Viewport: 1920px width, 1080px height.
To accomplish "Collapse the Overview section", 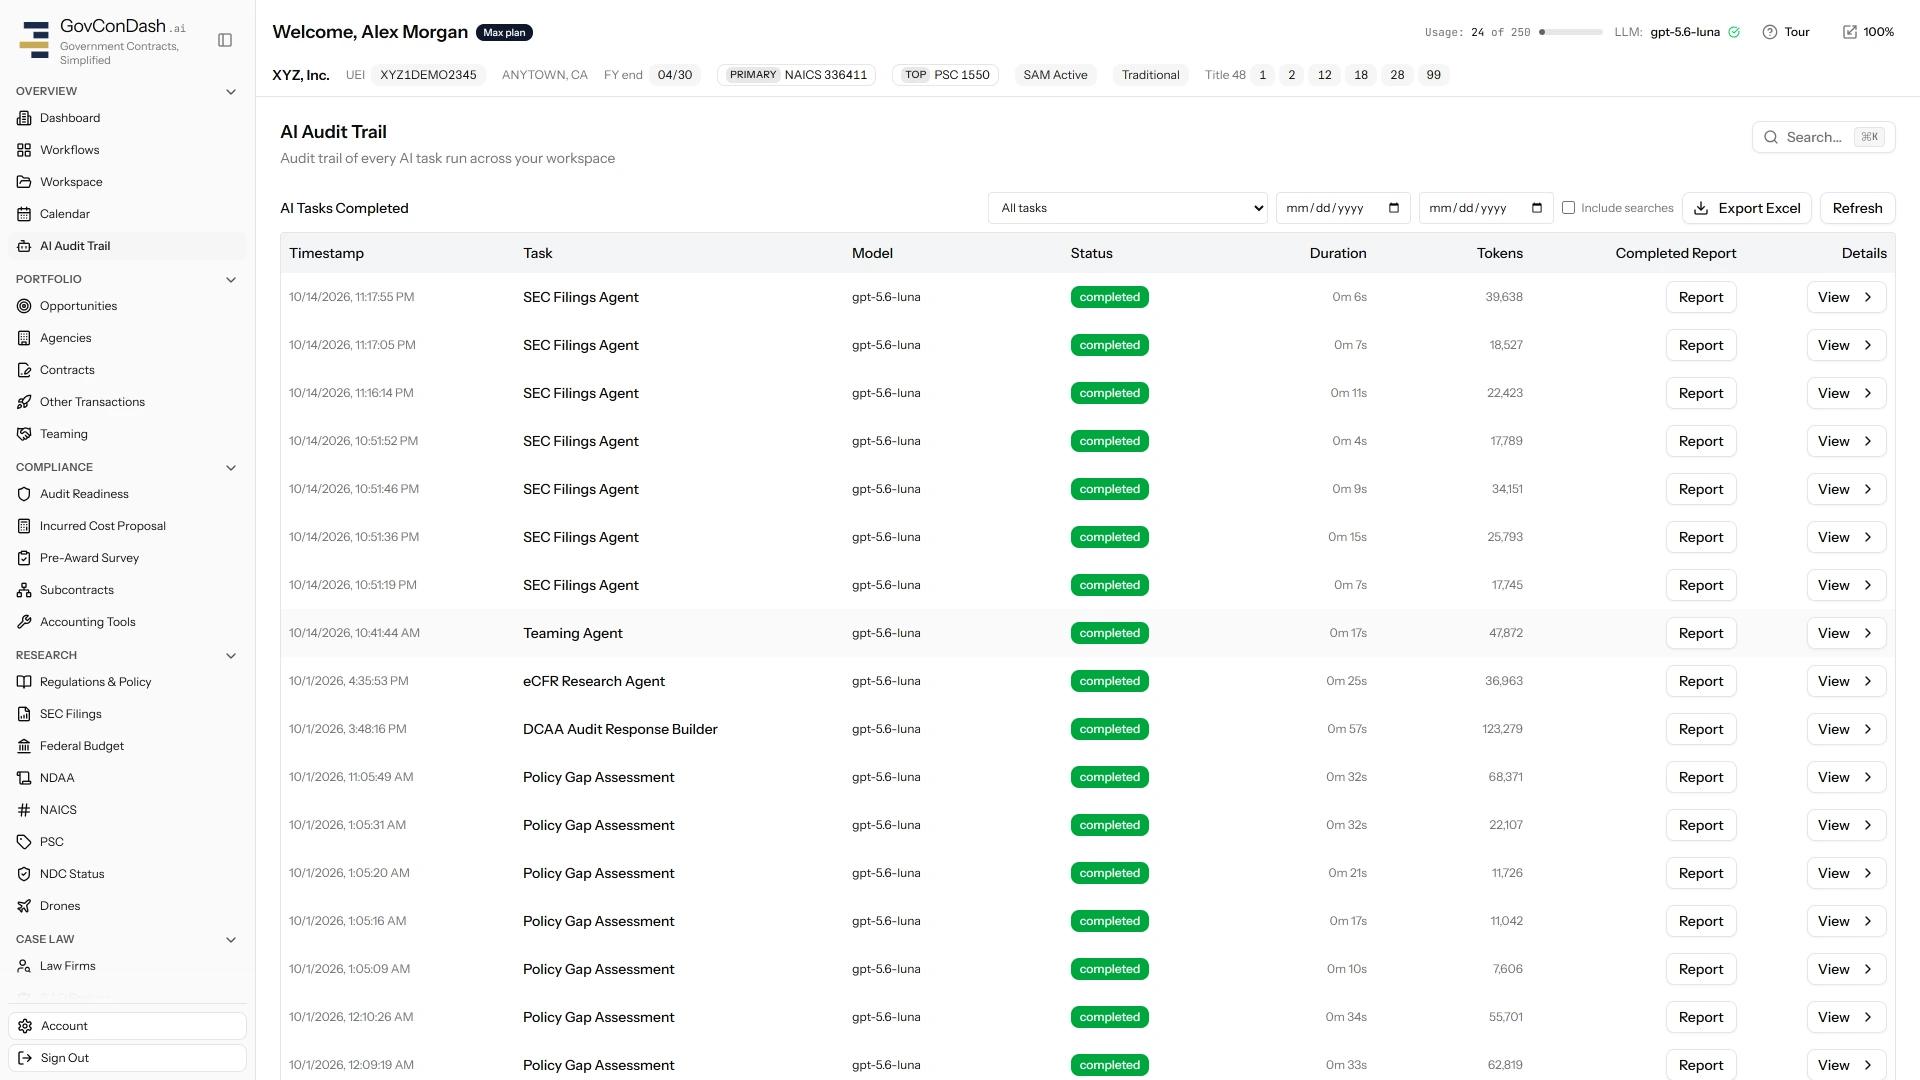I will click(231, 92).
